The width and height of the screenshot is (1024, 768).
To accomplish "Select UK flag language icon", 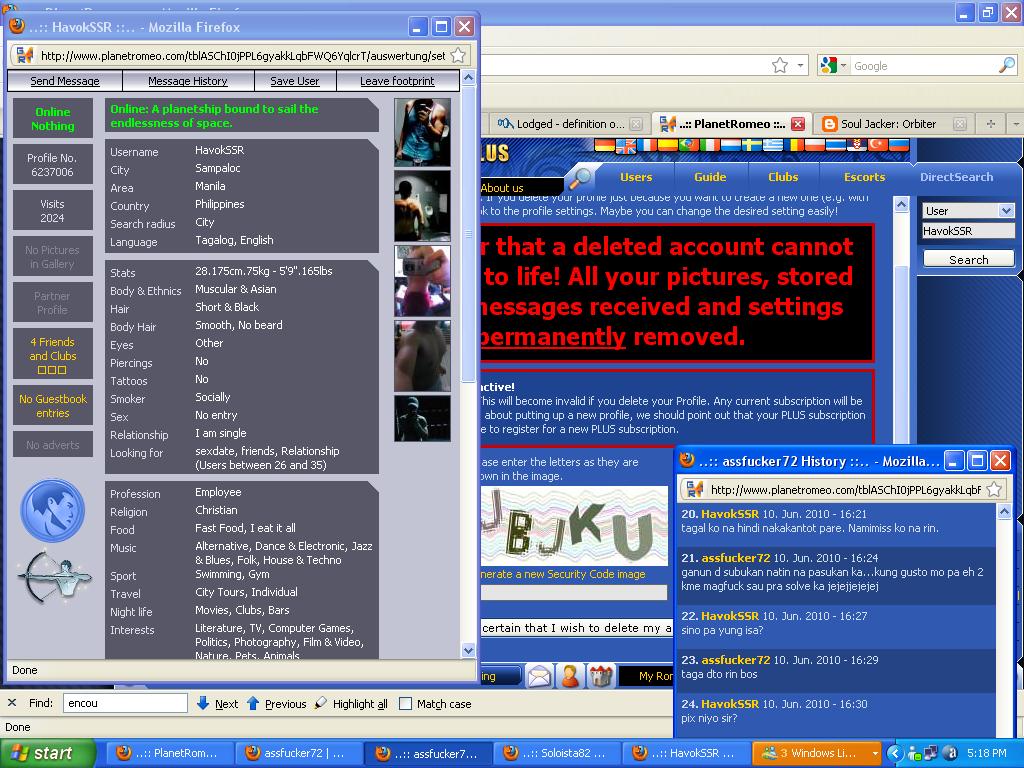I will (x=626, y=146).
